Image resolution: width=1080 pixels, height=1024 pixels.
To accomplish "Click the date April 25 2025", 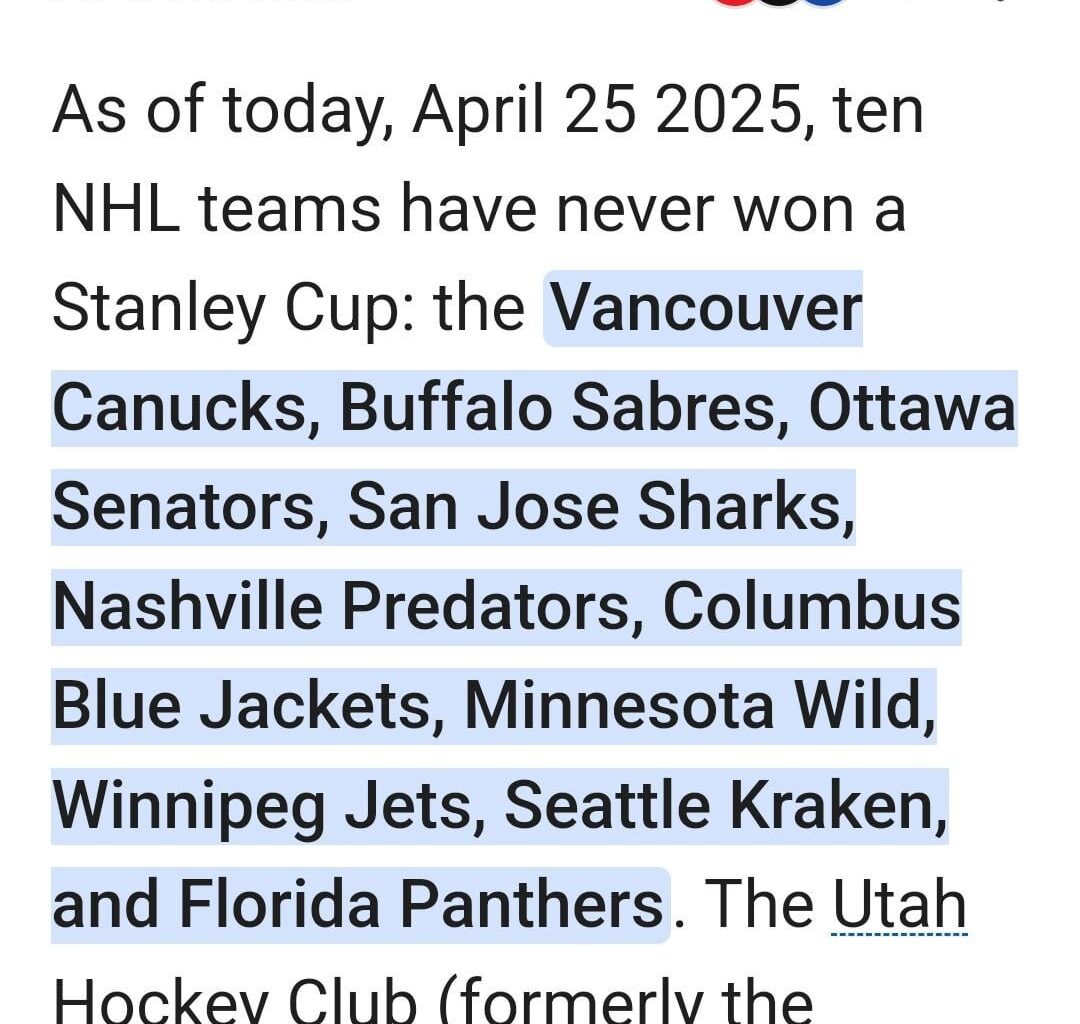I will 608,111.
